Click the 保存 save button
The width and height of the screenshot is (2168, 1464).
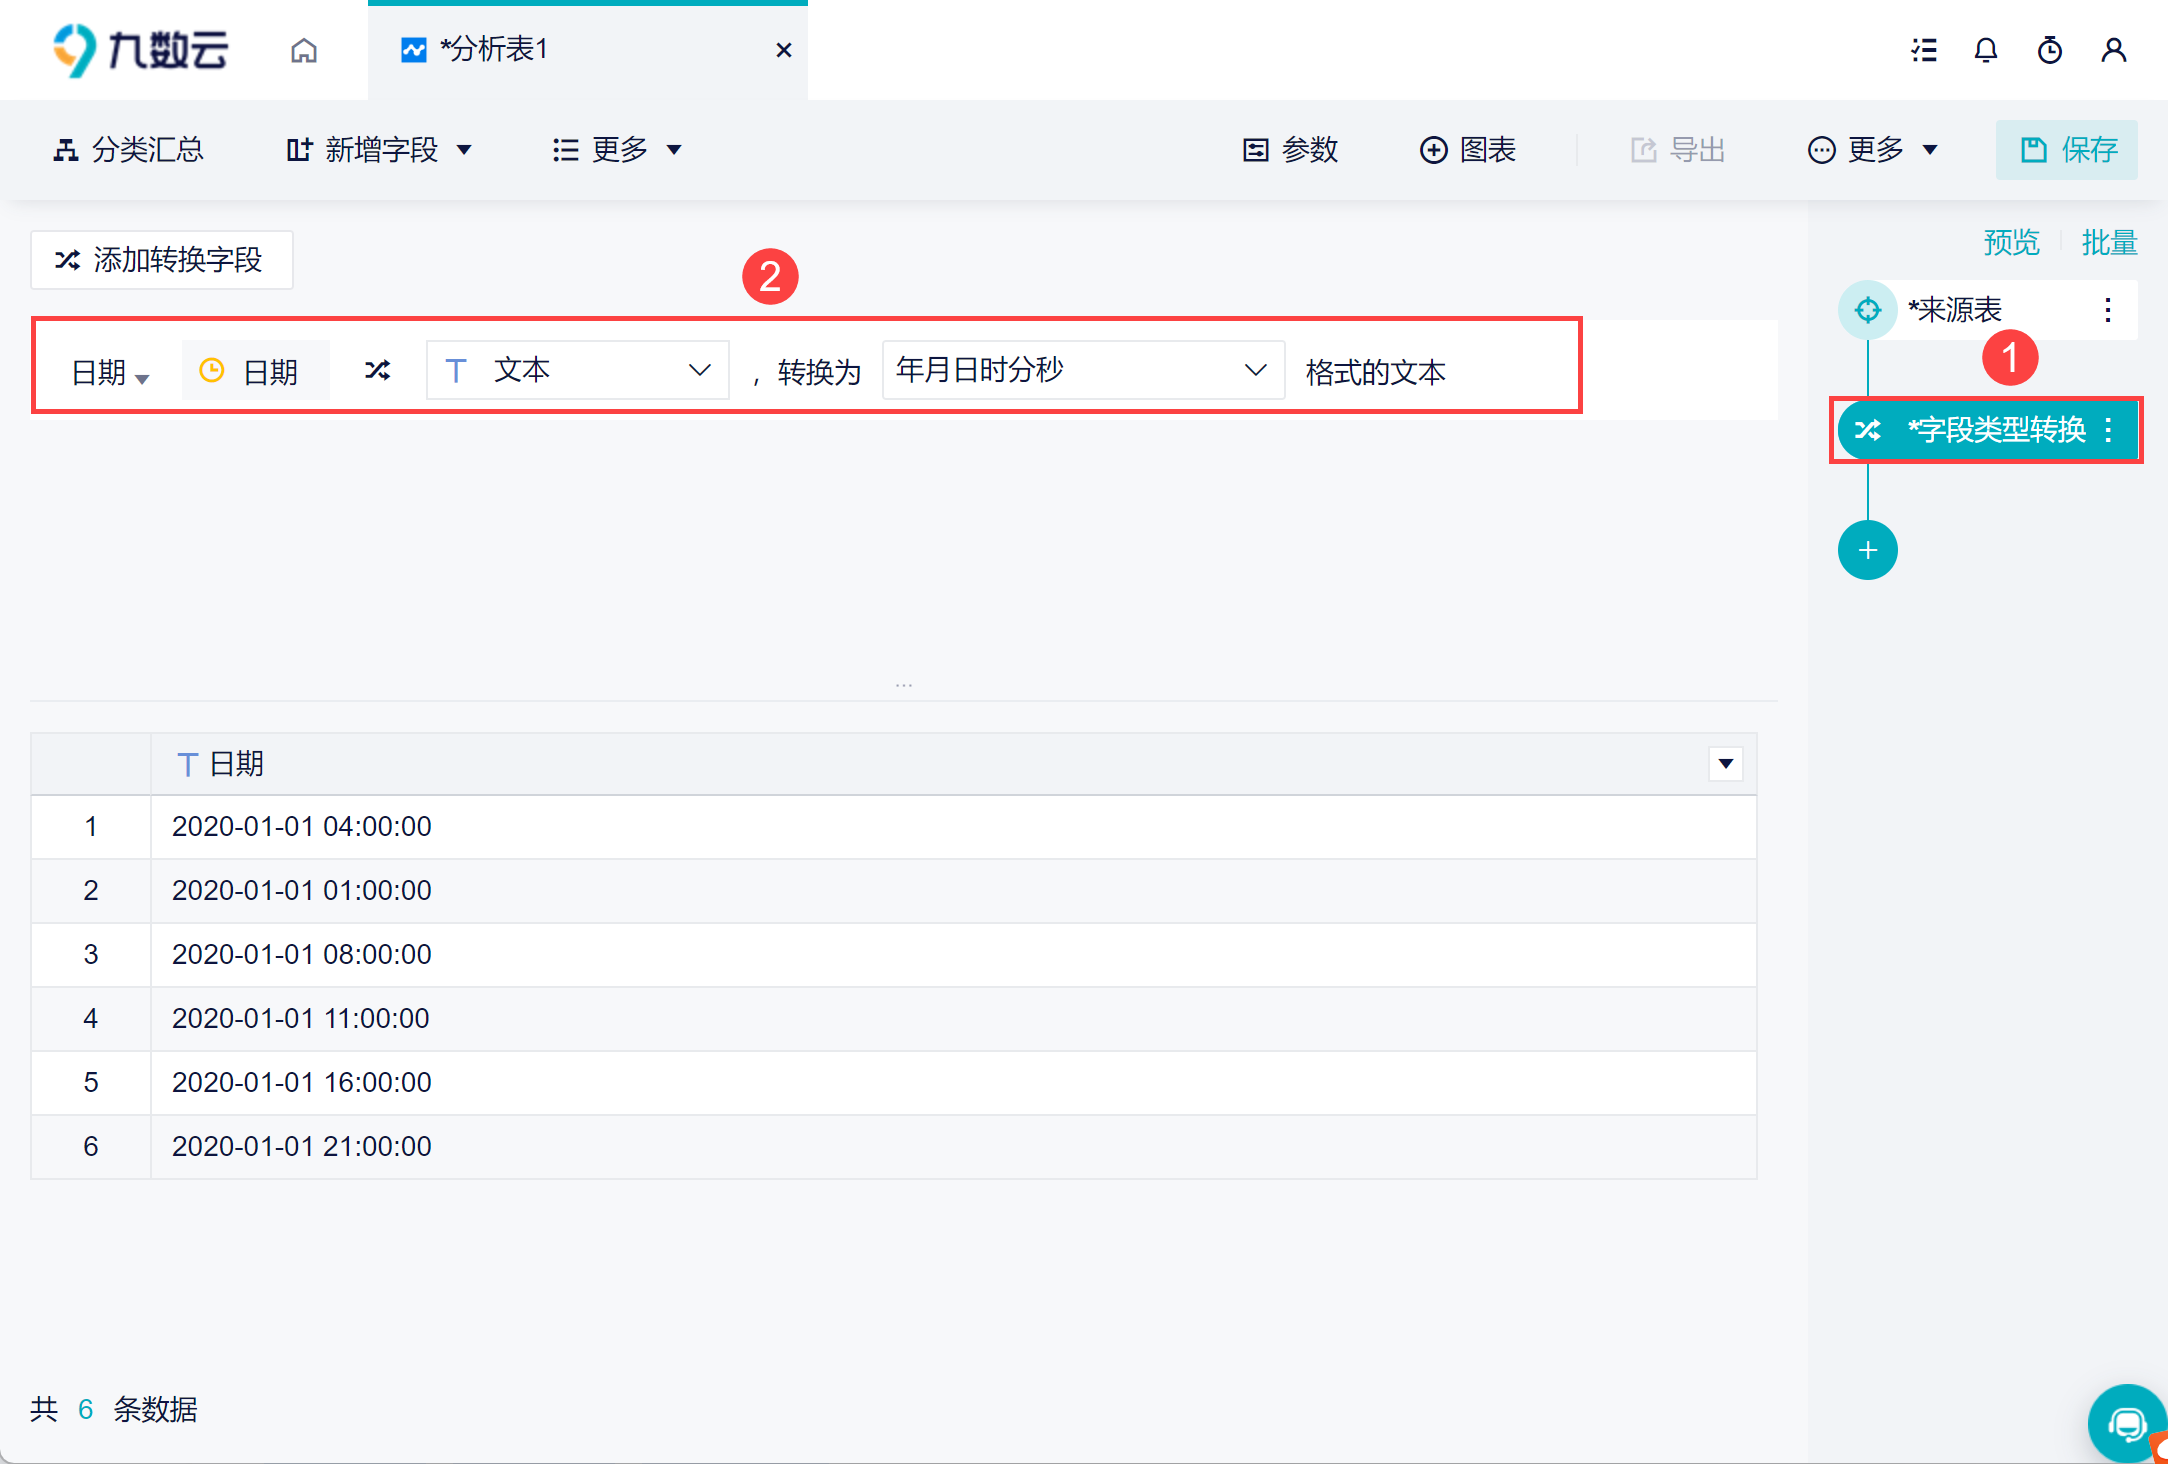coord(2067,150)
